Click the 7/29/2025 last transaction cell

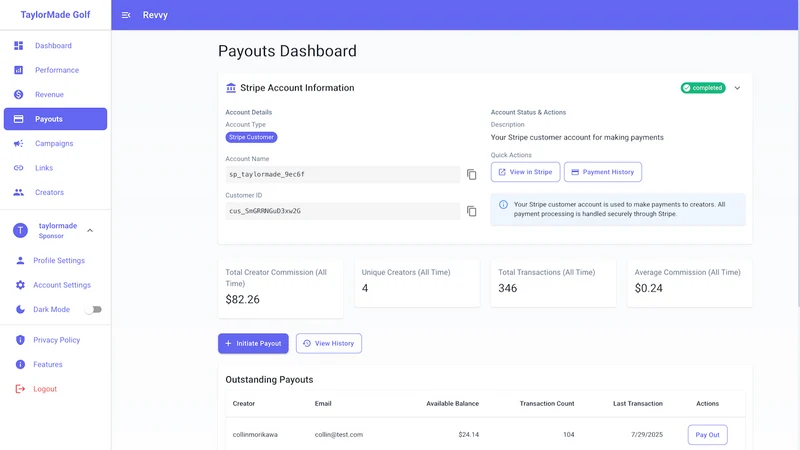646,435
